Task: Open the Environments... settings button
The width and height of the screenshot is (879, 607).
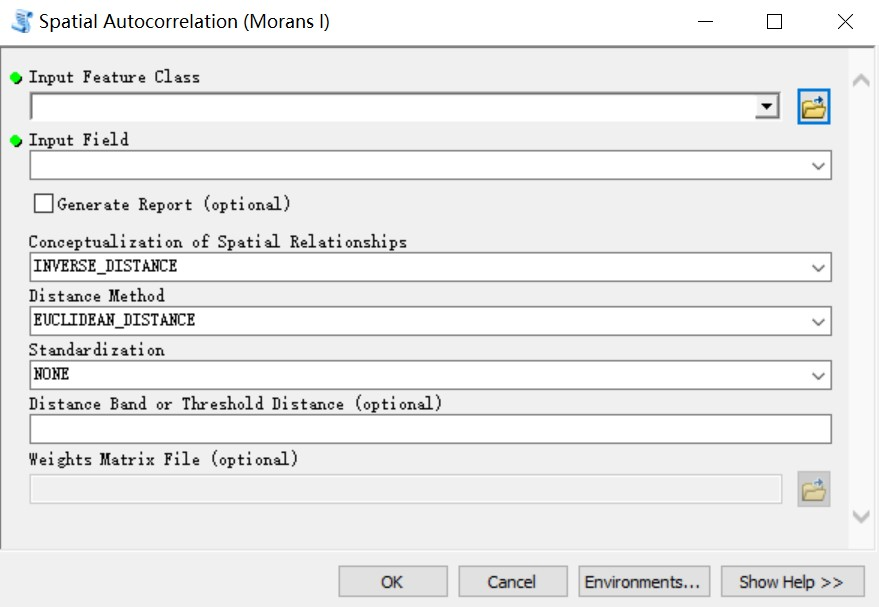Action: pyautogui.click(x=644, y=582)
